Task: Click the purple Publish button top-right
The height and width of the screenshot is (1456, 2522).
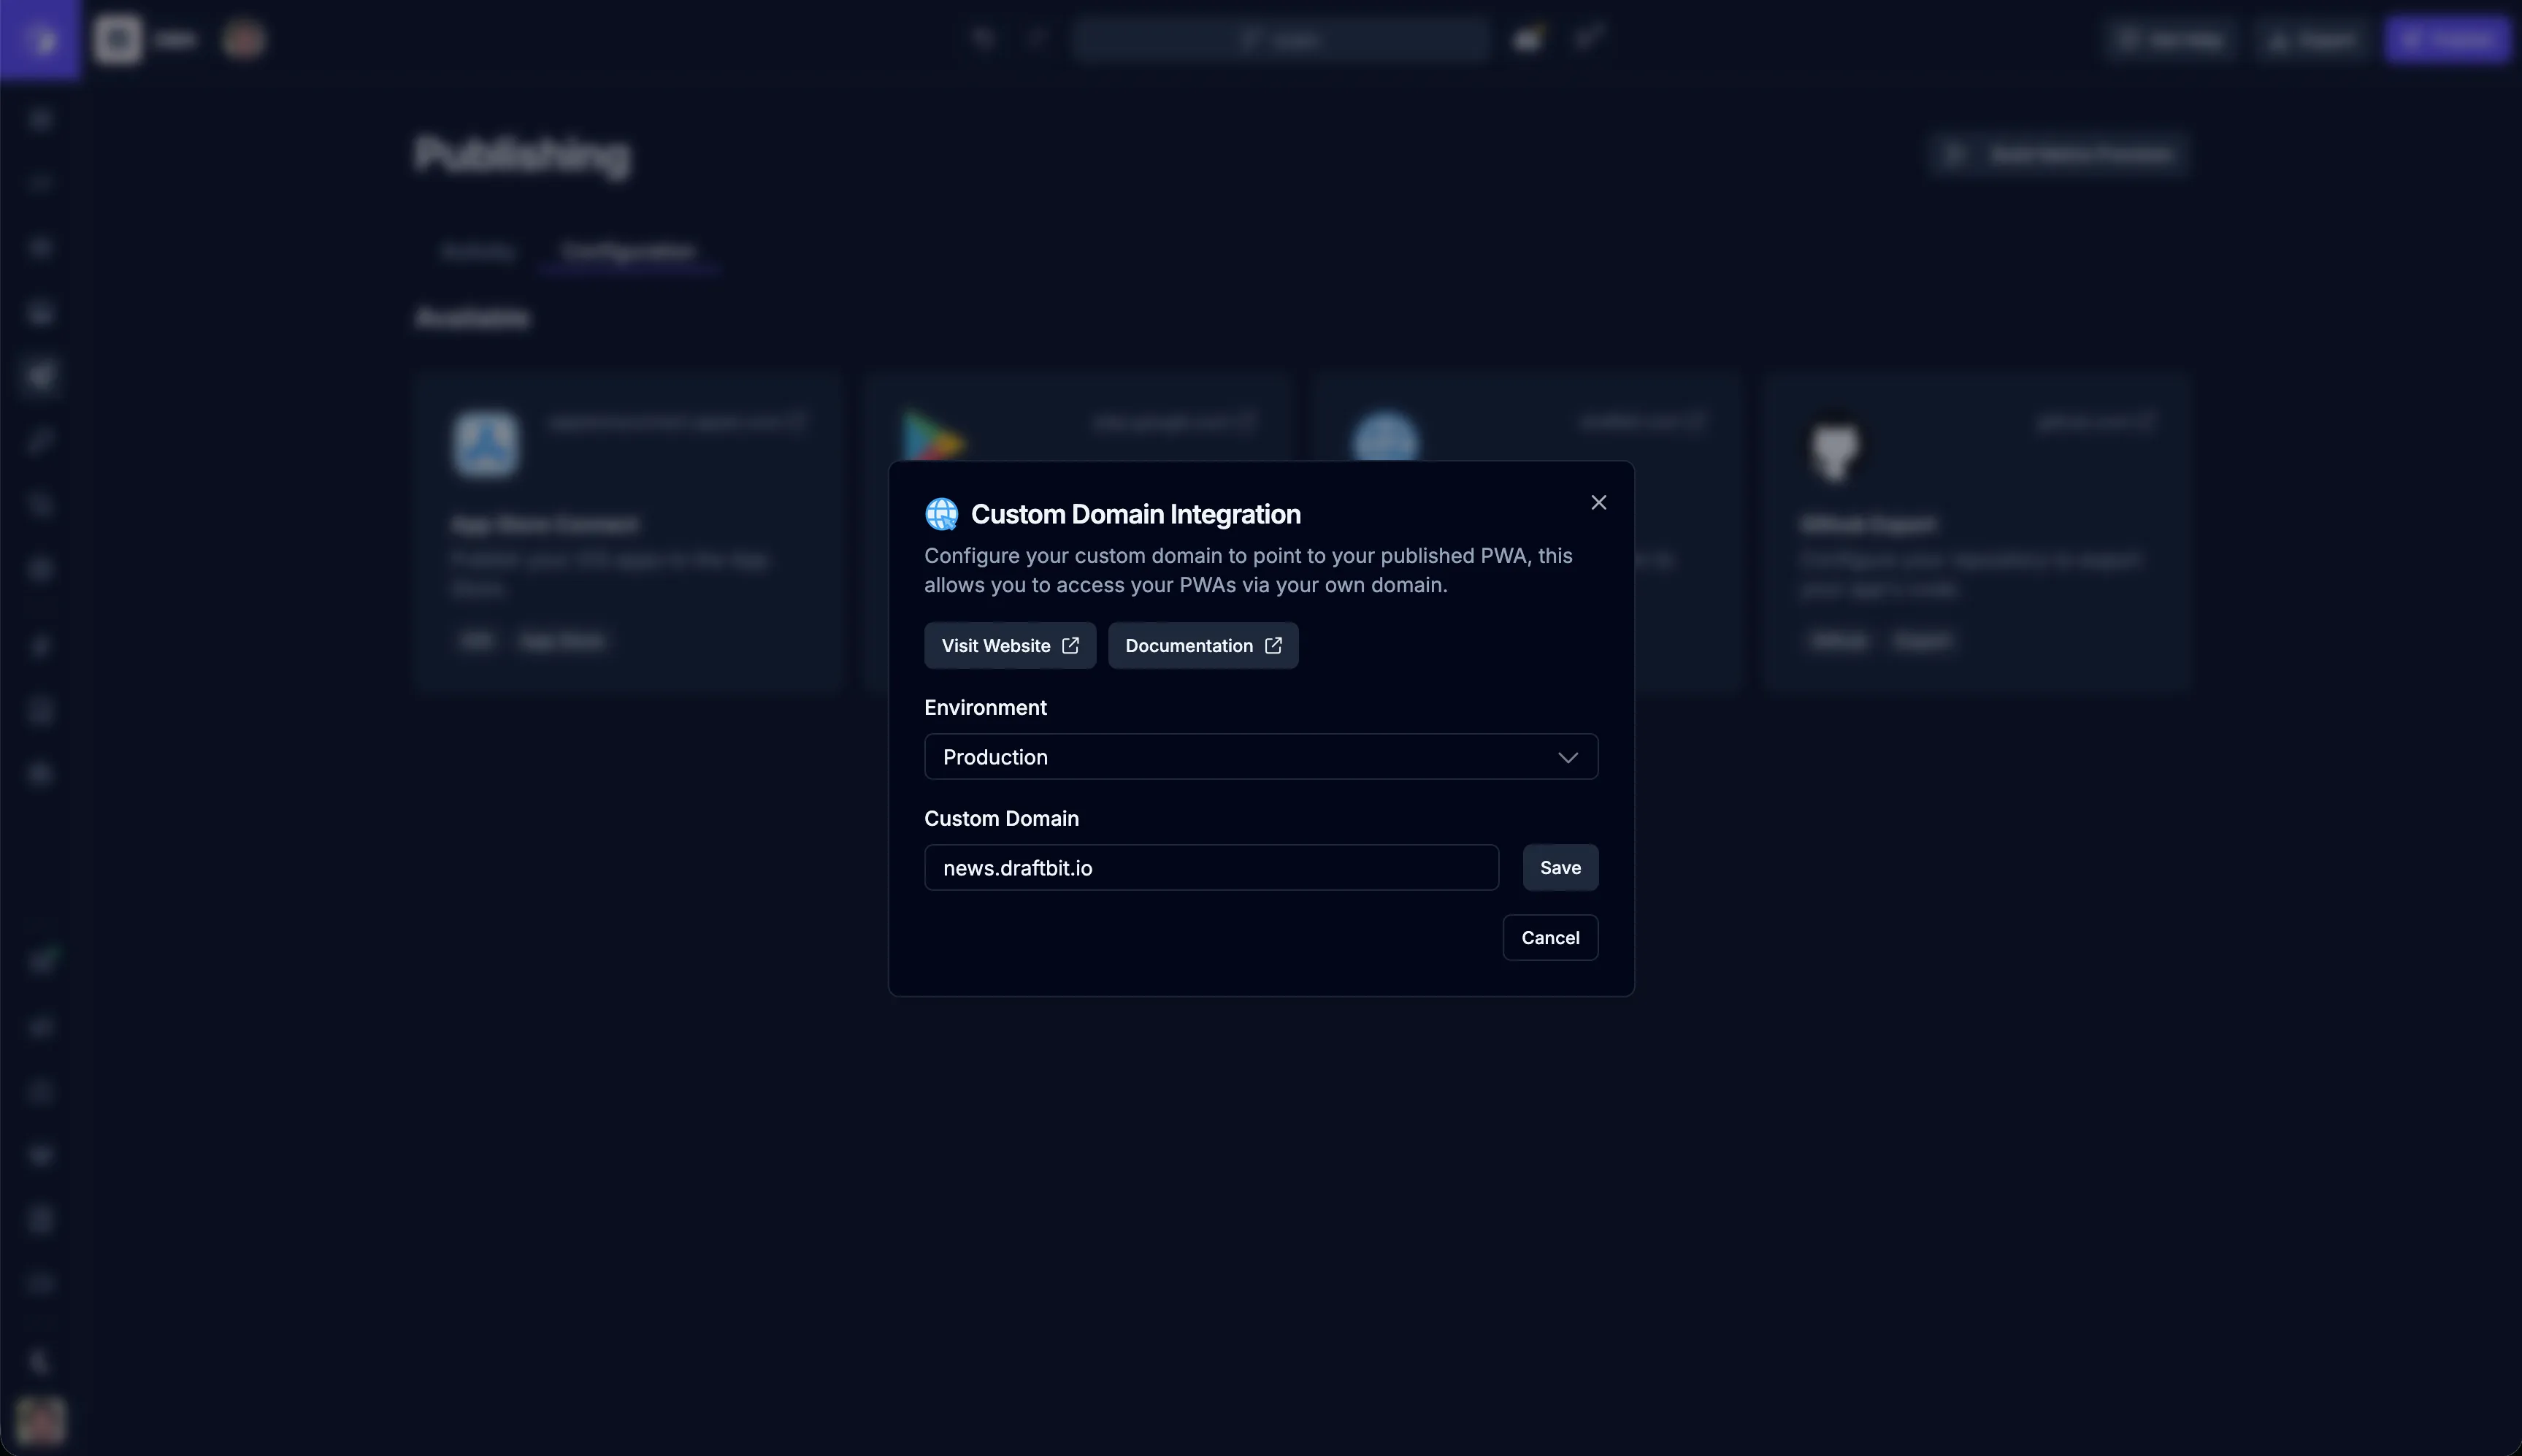Action: [2446, 40]
